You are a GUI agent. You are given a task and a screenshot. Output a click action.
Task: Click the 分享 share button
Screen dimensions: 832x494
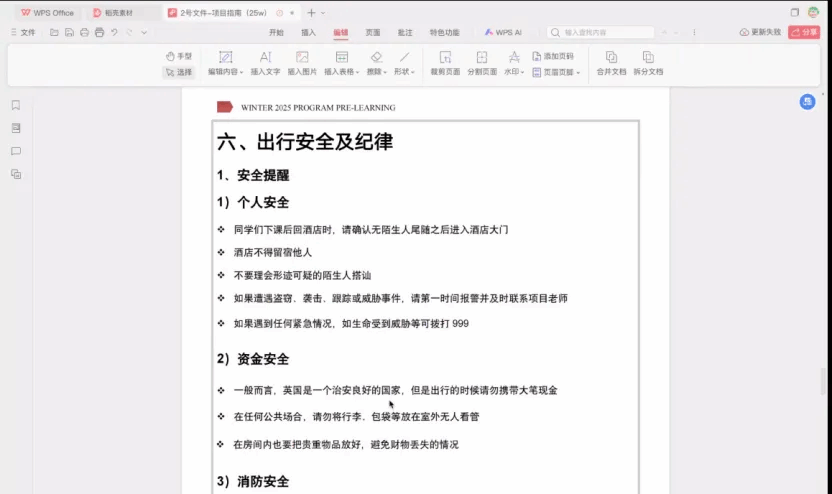coord(803,32)
